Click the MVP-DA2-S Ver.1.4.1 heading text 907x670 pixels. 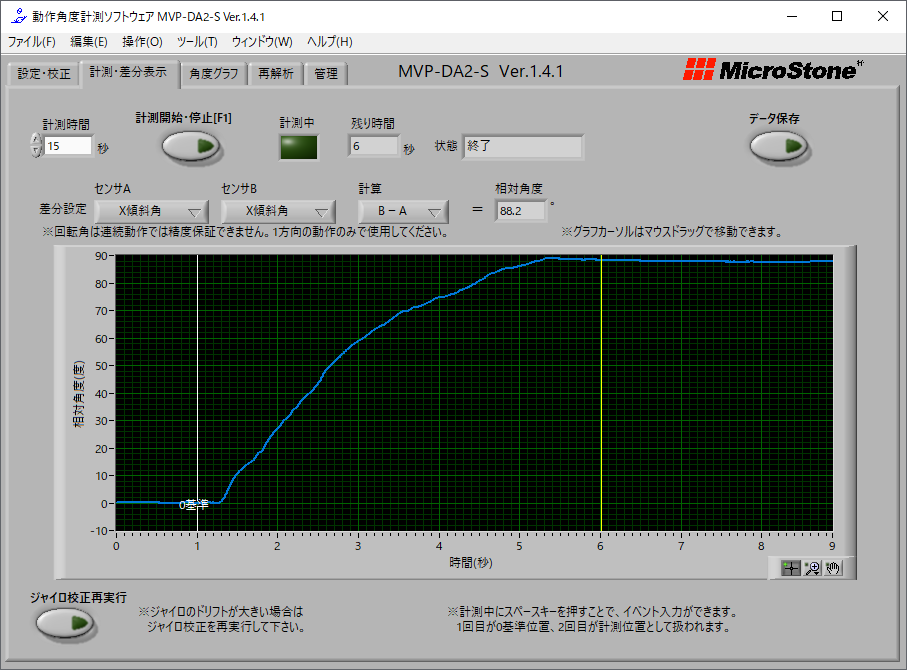pos(481,71)
